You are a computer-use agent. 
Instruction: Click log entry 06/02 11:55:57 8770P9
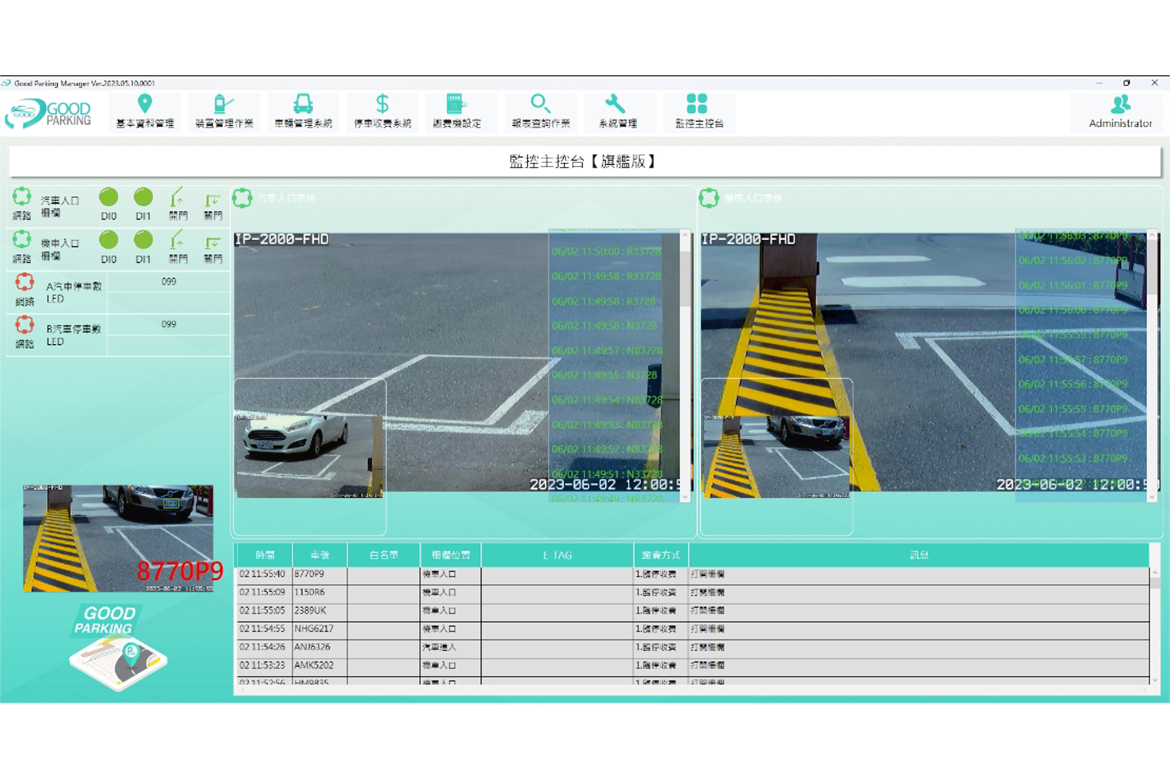(x=1073, y=360)
